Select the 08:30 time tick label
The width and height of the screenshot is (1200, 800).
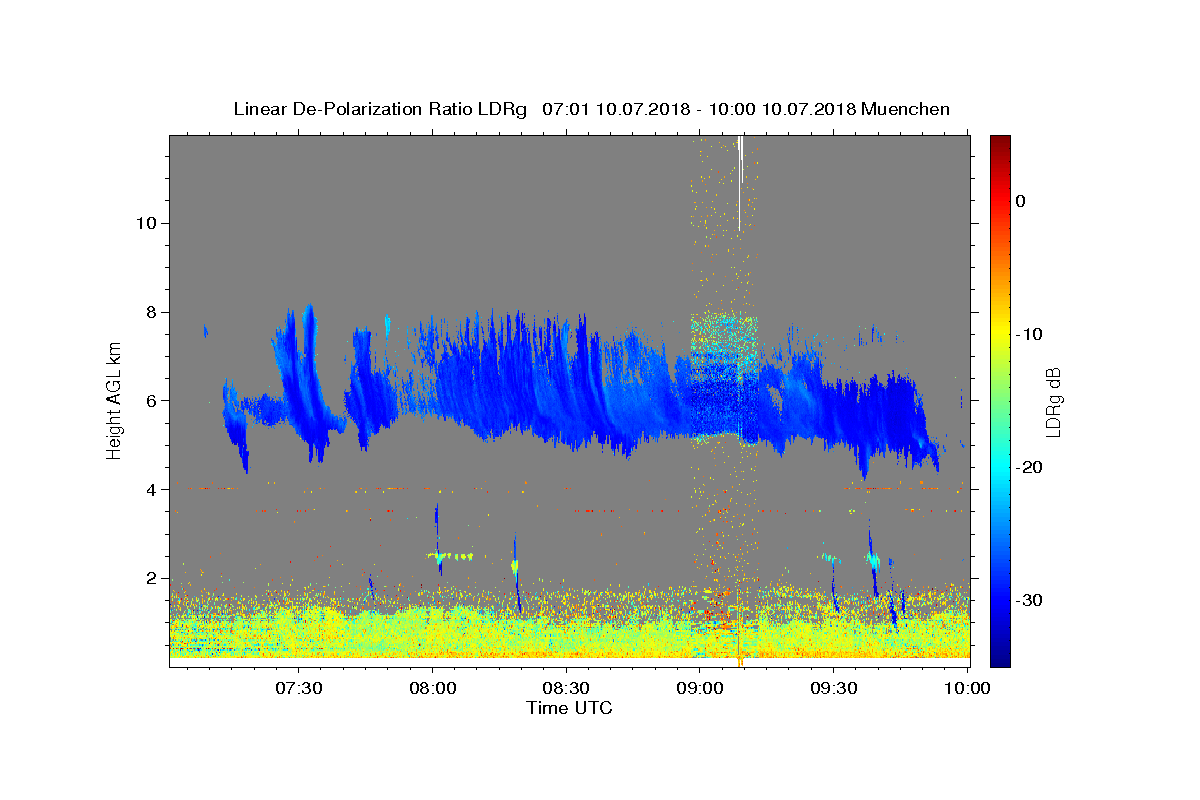point(567,688)
